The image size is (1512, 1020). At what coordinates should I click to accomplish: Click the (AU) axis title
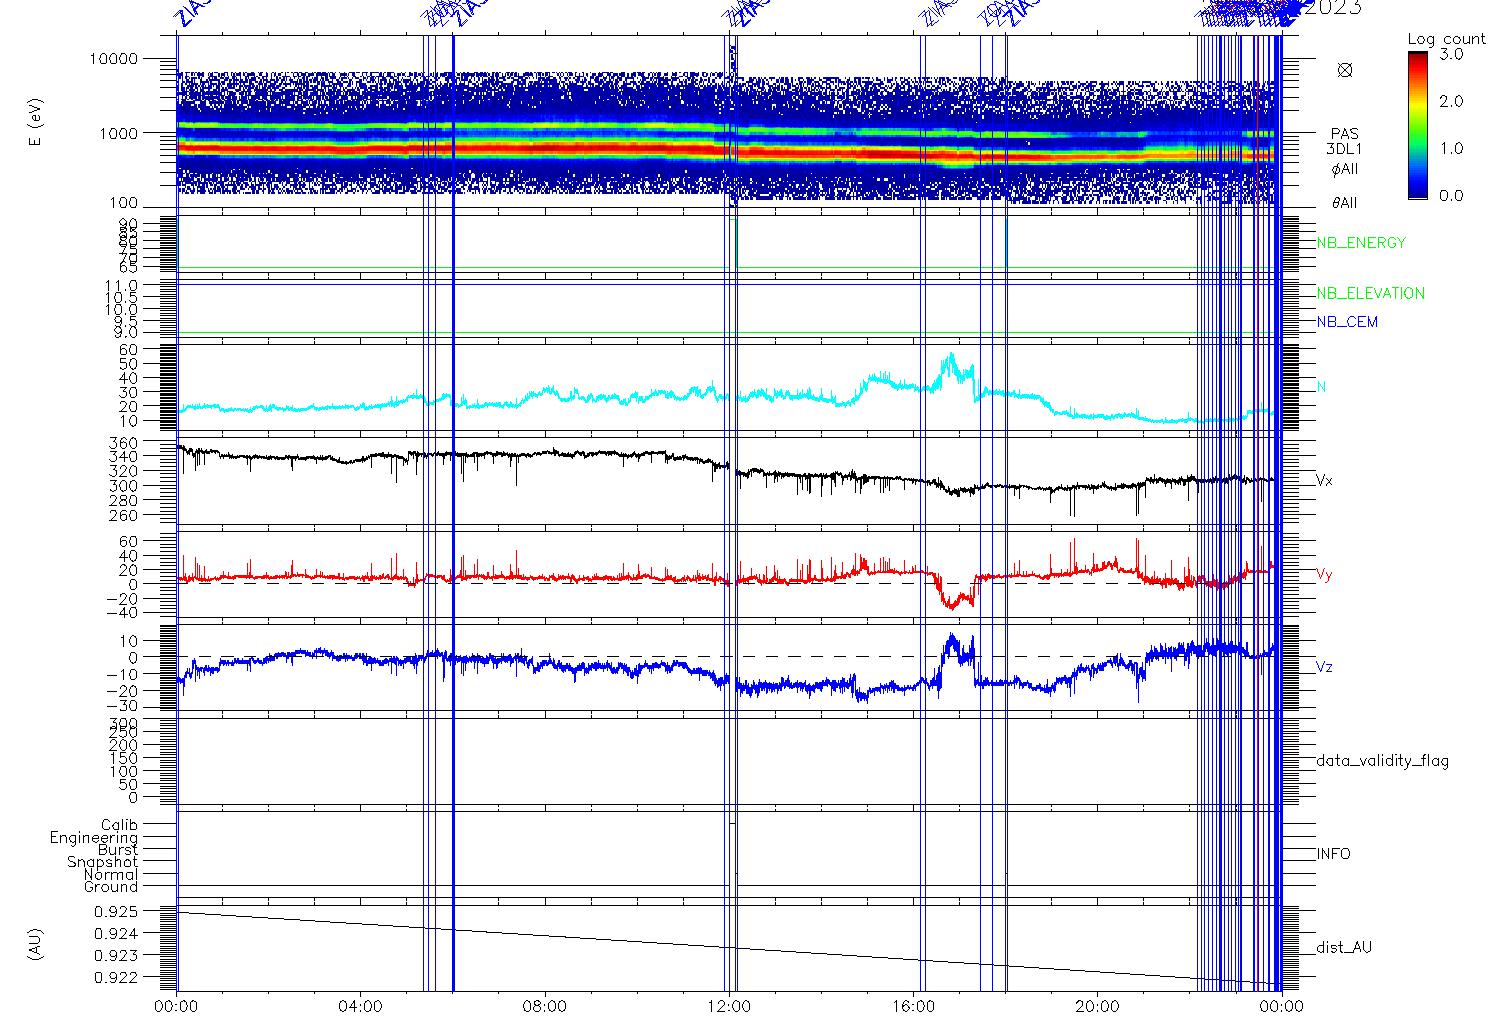tap(36, 944)
